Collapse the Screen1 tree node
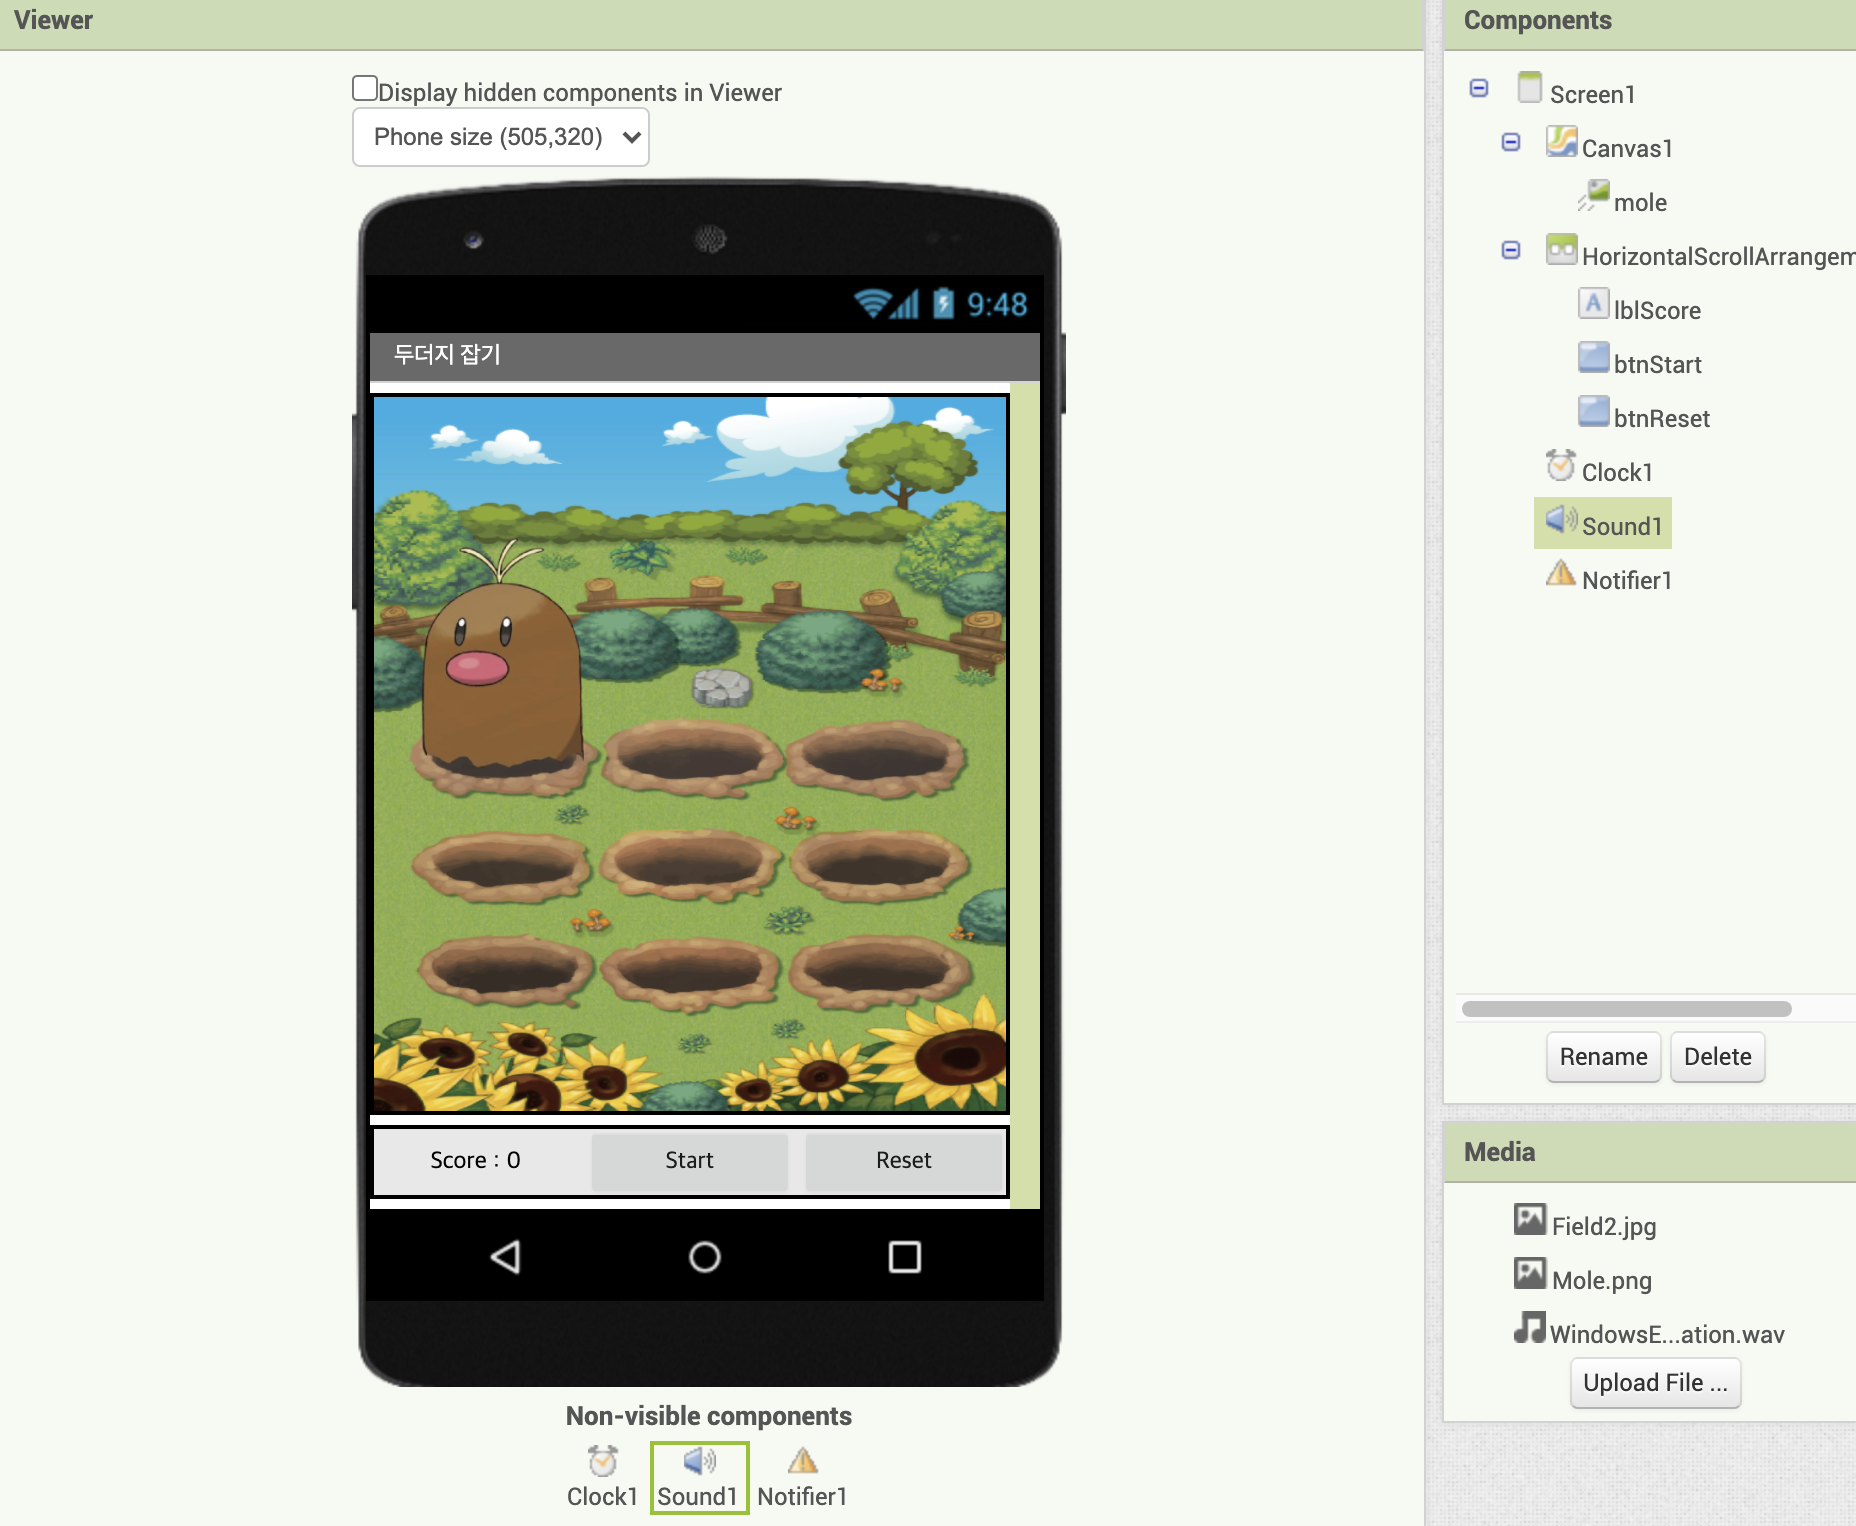This screenshot has width=1856, height=1526. pyautogui.click(x=1479, y=88)
